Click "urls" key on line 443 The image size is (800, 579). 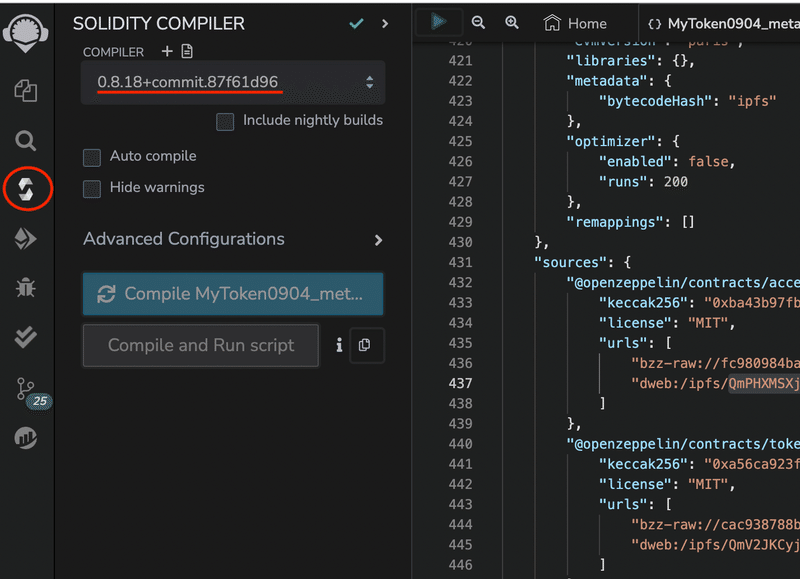(x=623, y=504)
